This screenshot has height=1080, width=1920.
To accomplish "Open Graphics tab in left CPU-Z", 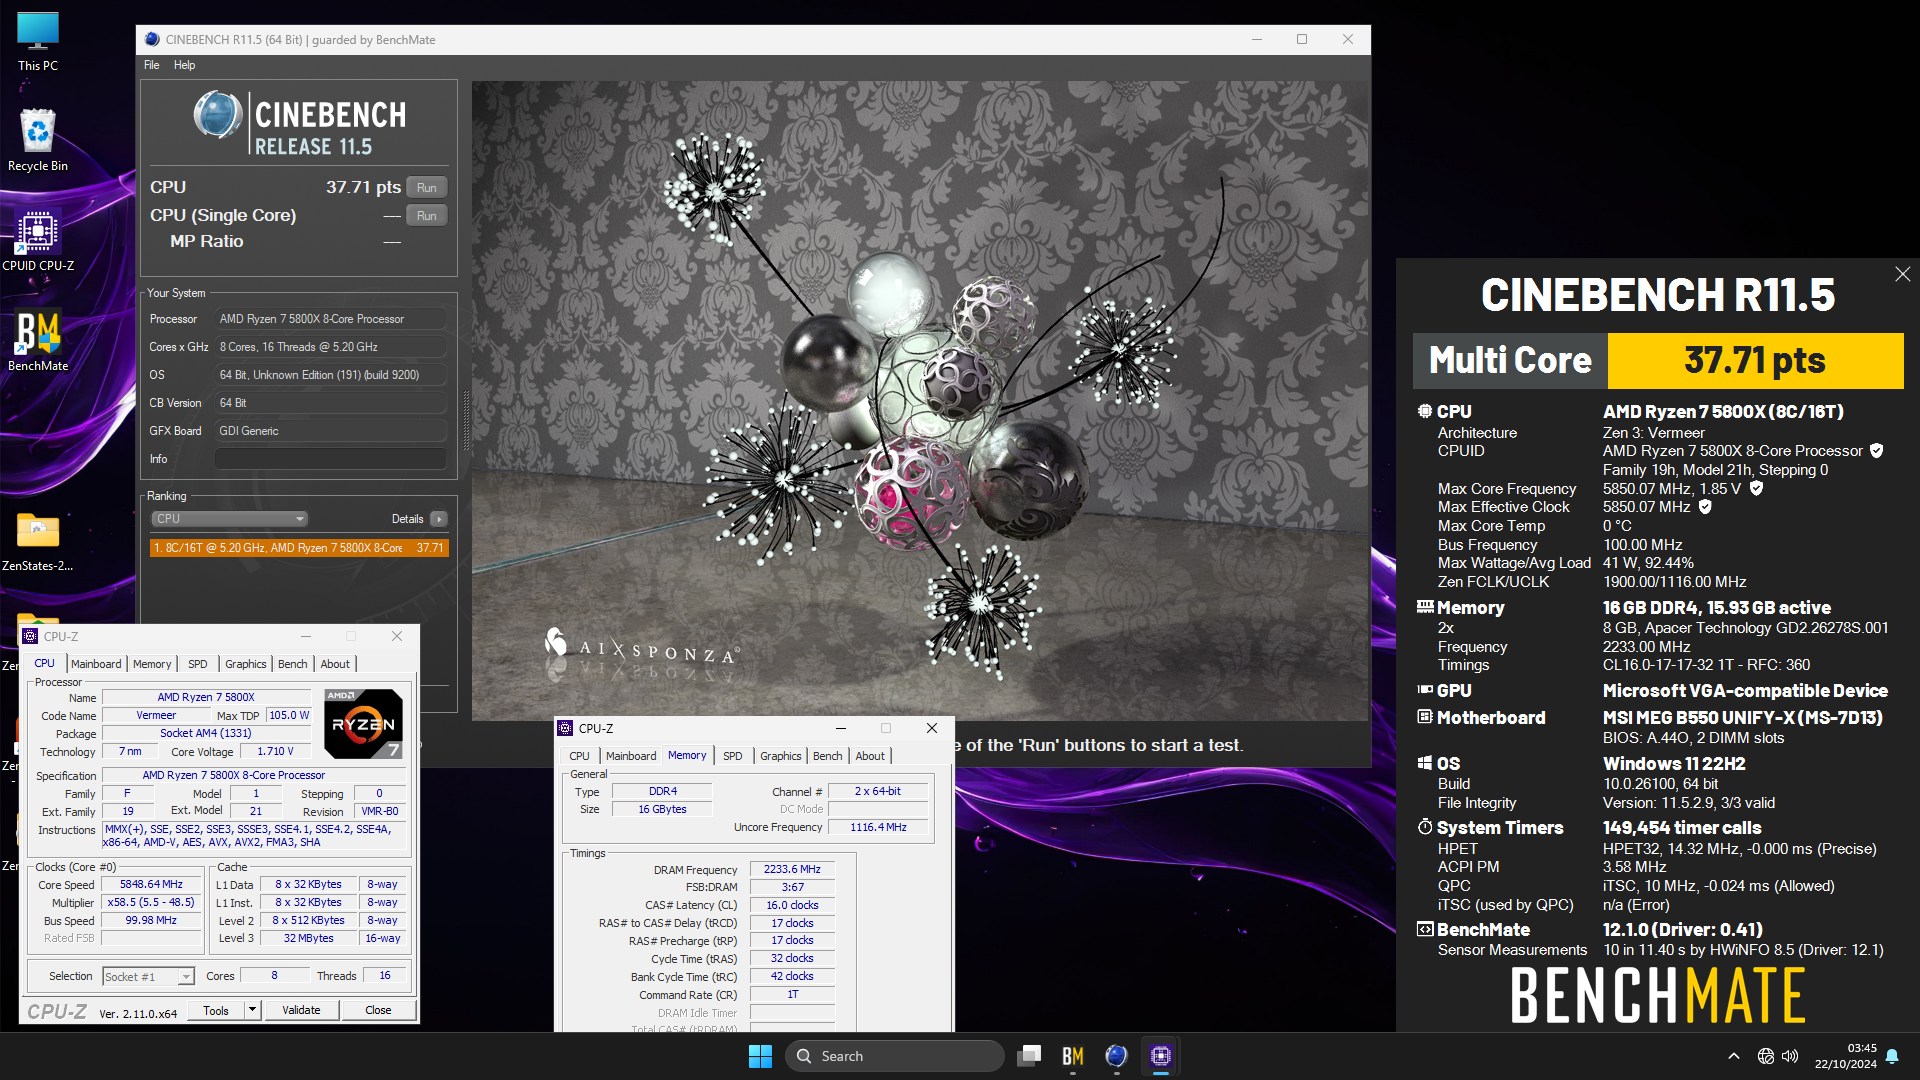I will (x=245, y=664).
